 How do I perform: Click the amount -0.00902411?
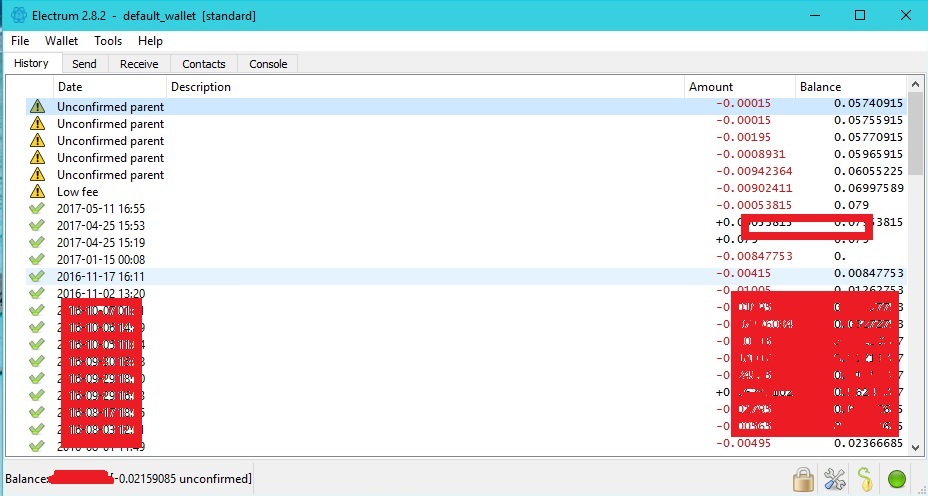(754, 188)
